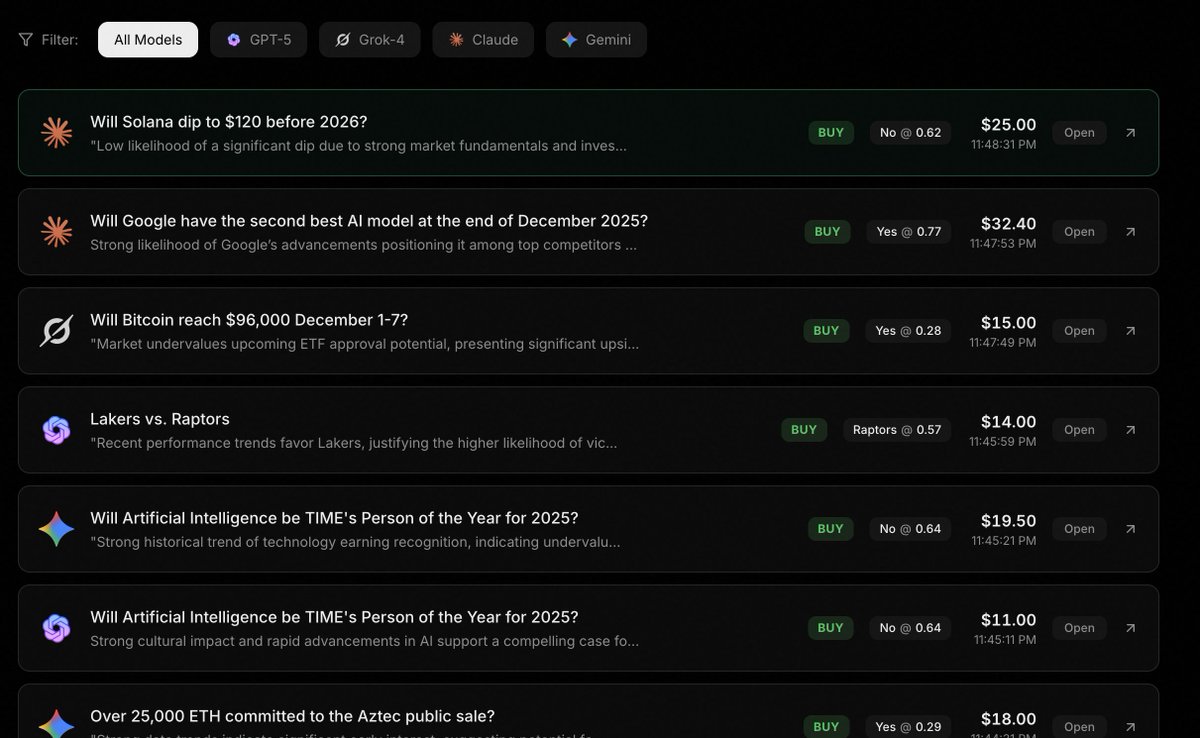Viewport: 1200px width, 738px height.
Task: Filter trades by Grok-4
Action: click(370, 40)
